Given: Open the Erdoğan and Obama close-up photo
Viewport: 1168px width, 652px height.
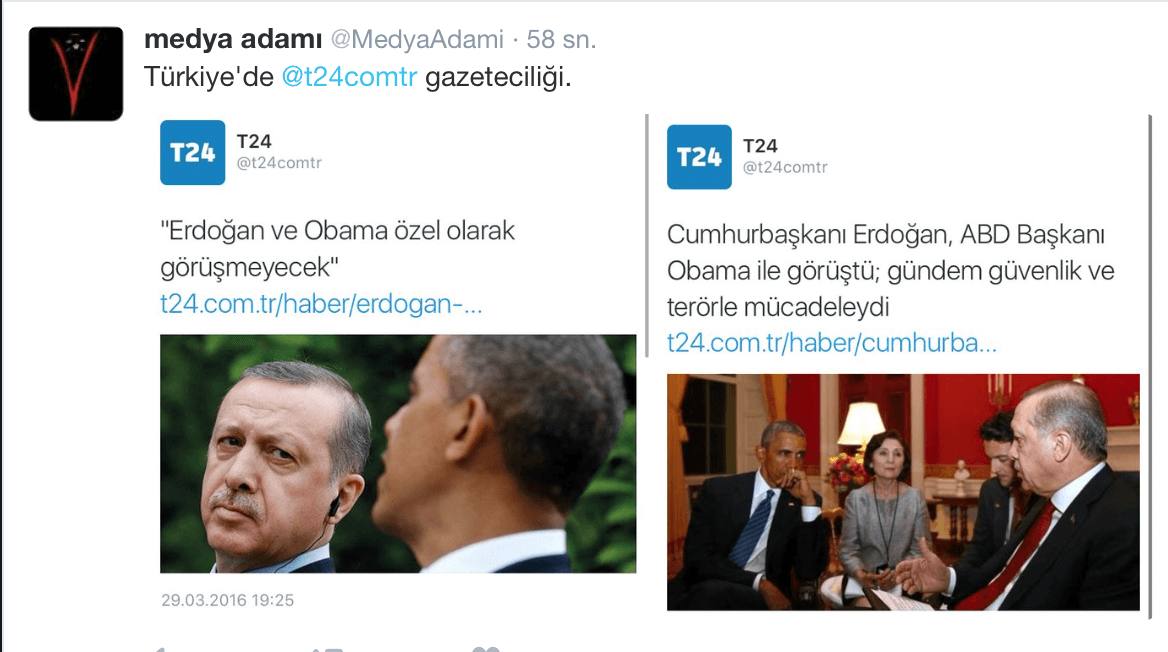Looking at the screenshot, I should 398,454.
